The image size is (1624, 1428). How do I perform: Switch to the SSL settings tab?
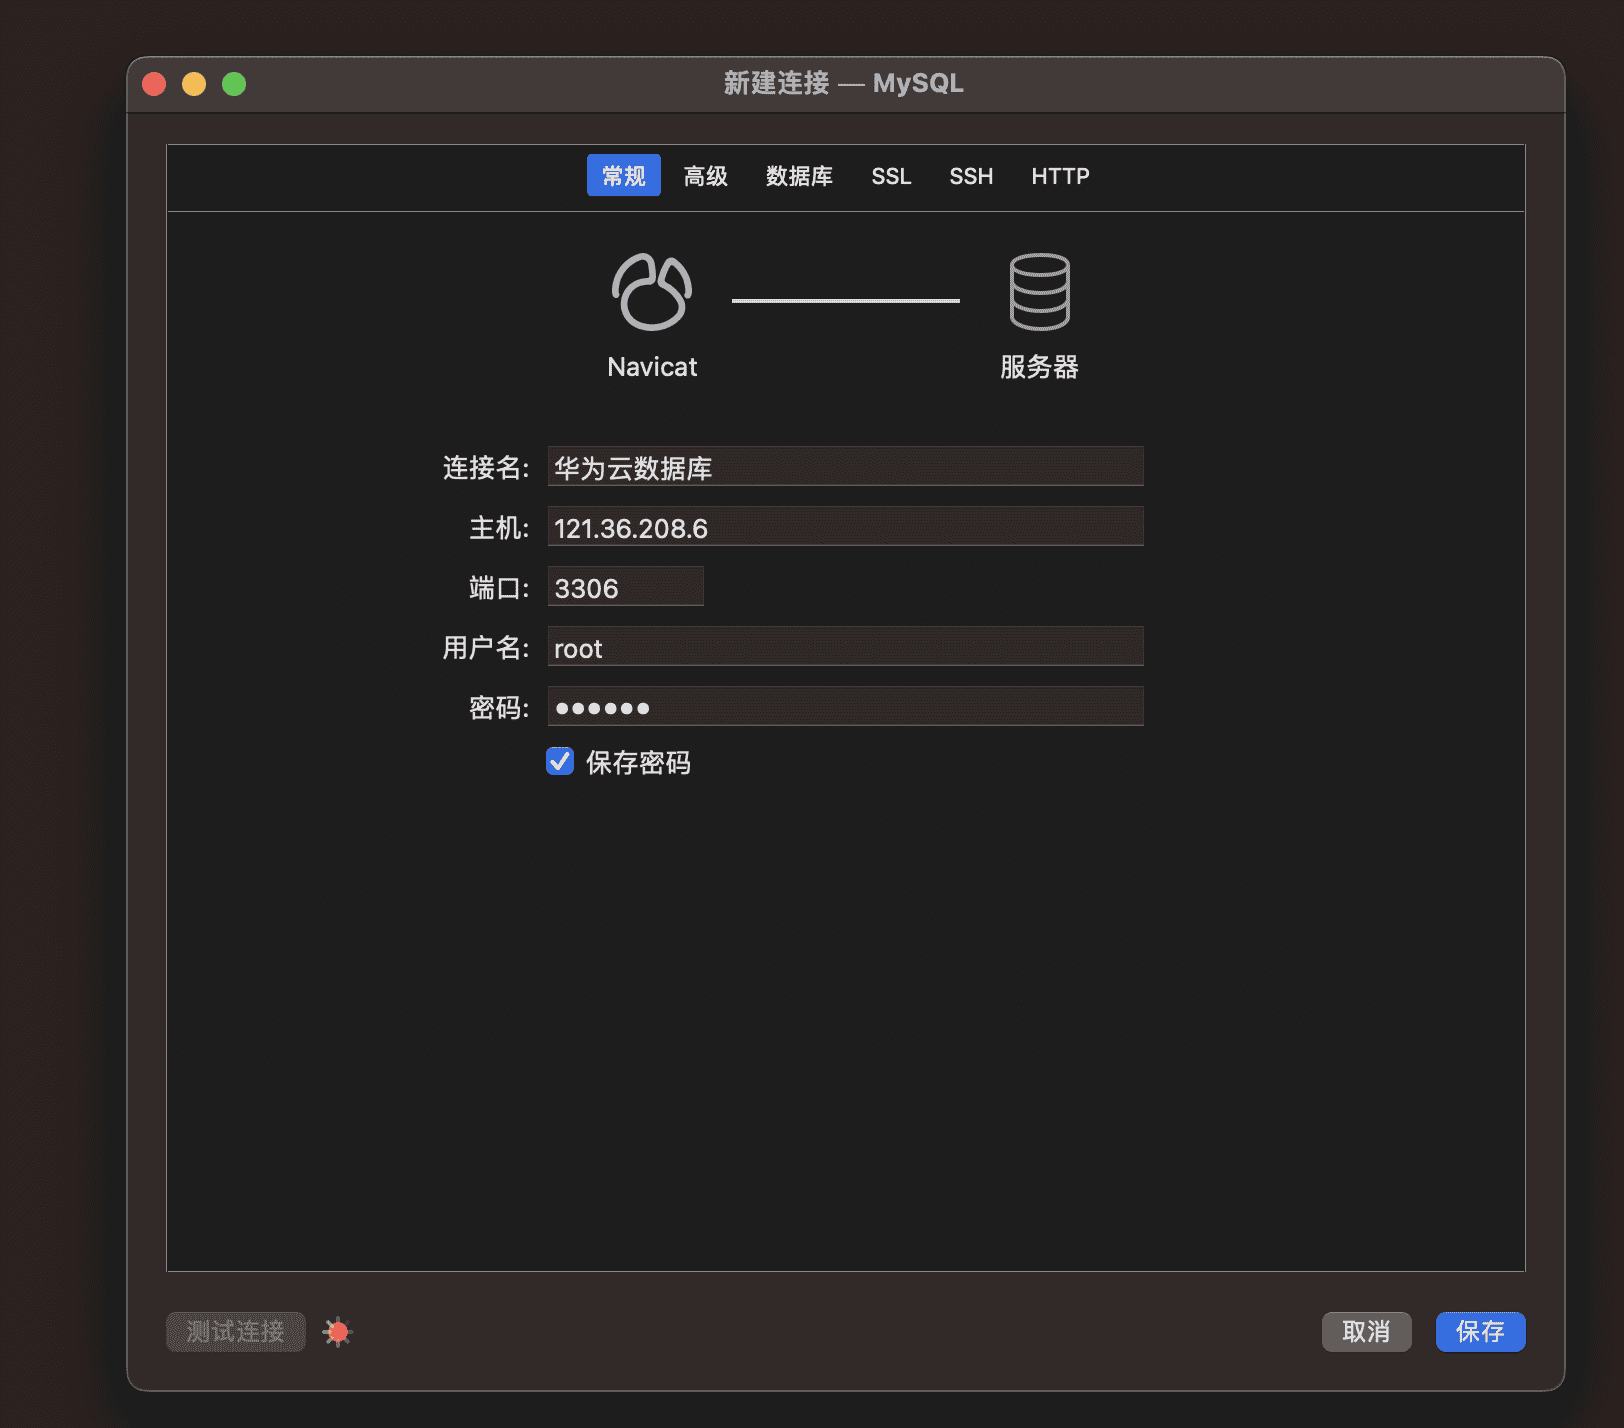pos(890,175)
